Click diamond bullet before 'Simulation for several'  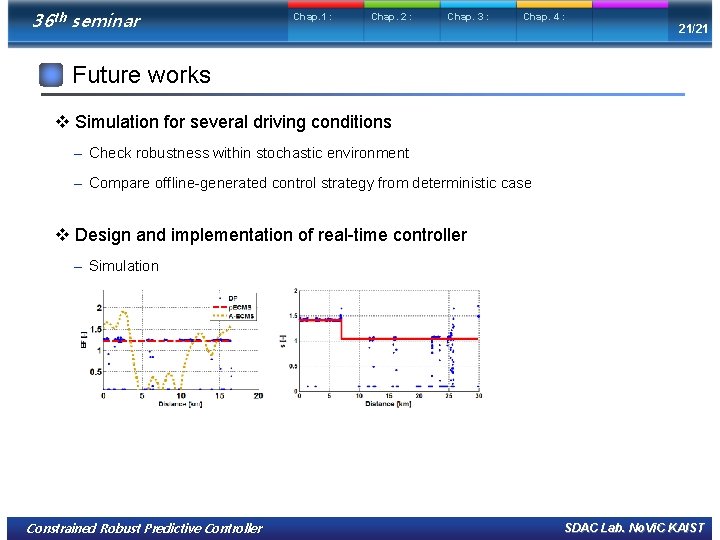(x=62, y=122)
